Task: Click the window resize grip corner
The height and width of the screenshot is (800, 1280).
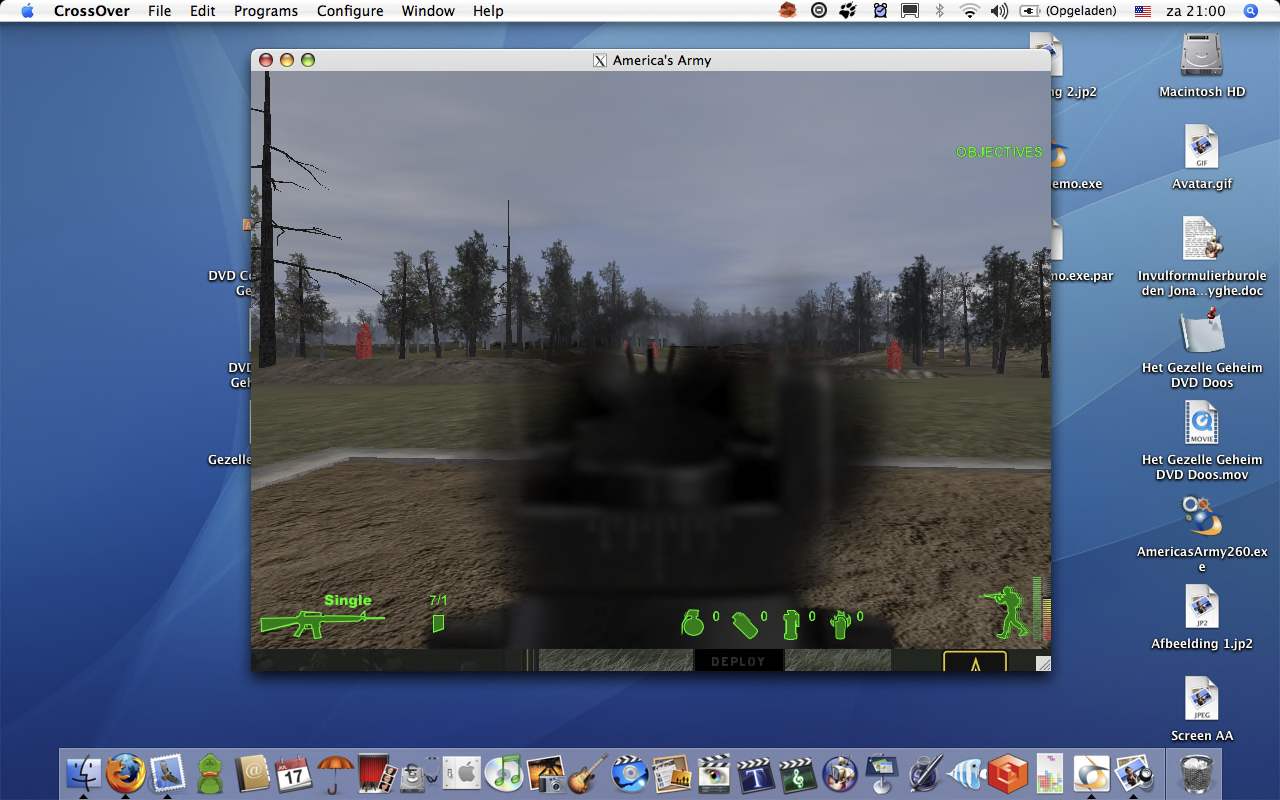Action: pyautogui.click(x=1043, y=663)
